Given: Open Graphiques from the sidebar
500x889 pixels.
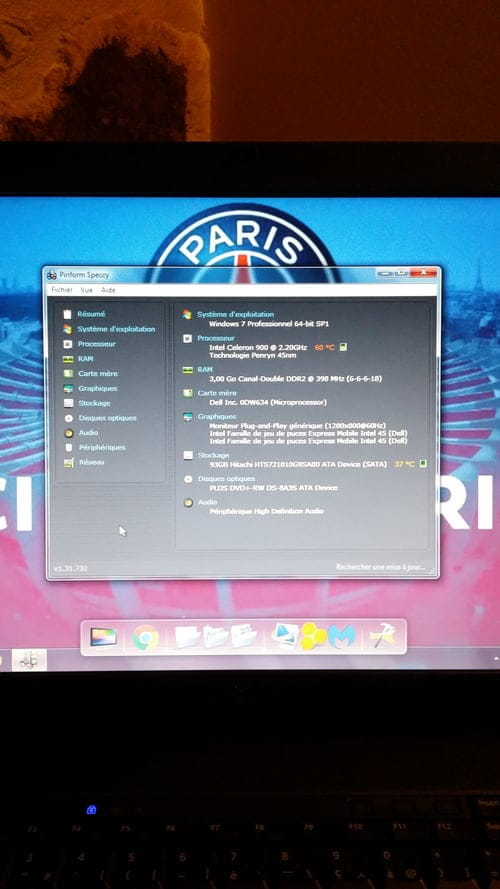Looking at the screenshot, I should coord(98,388).
